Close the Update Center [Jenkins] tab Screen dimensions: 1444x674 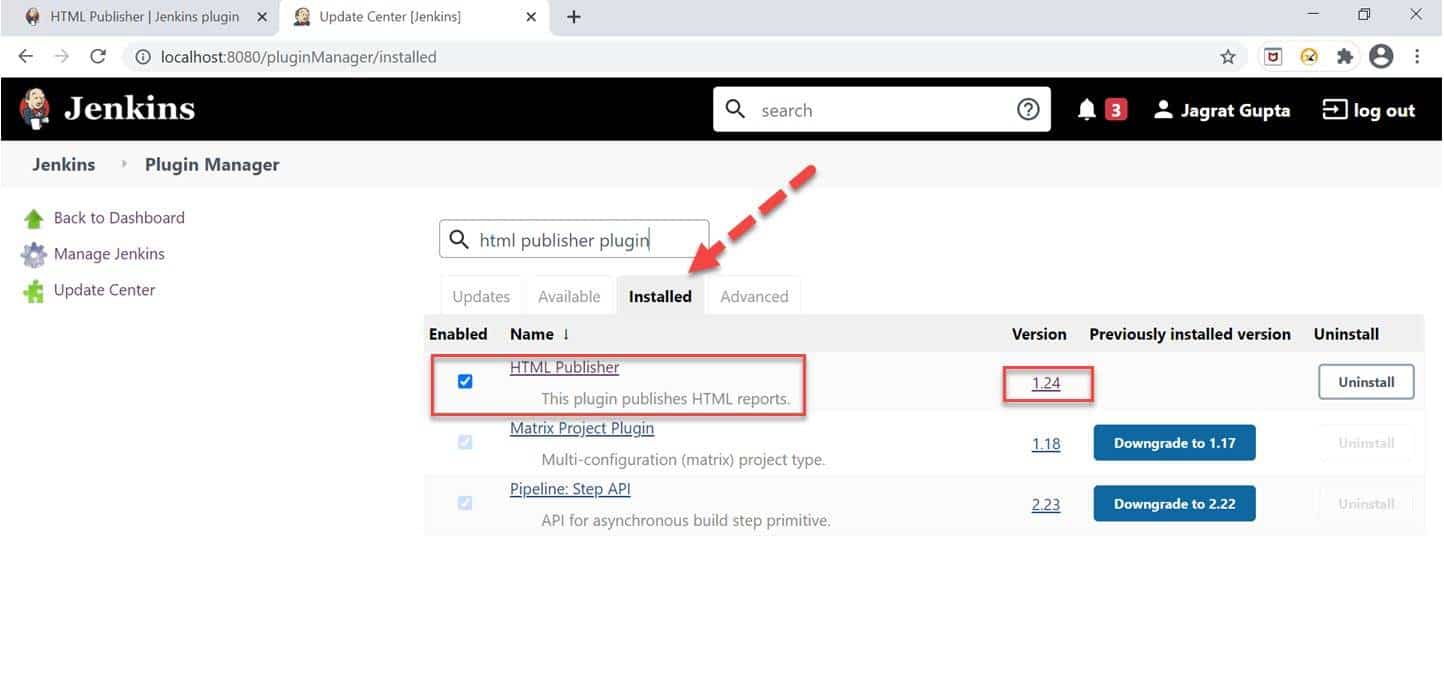pyautogui.click(x=531, y=17)
